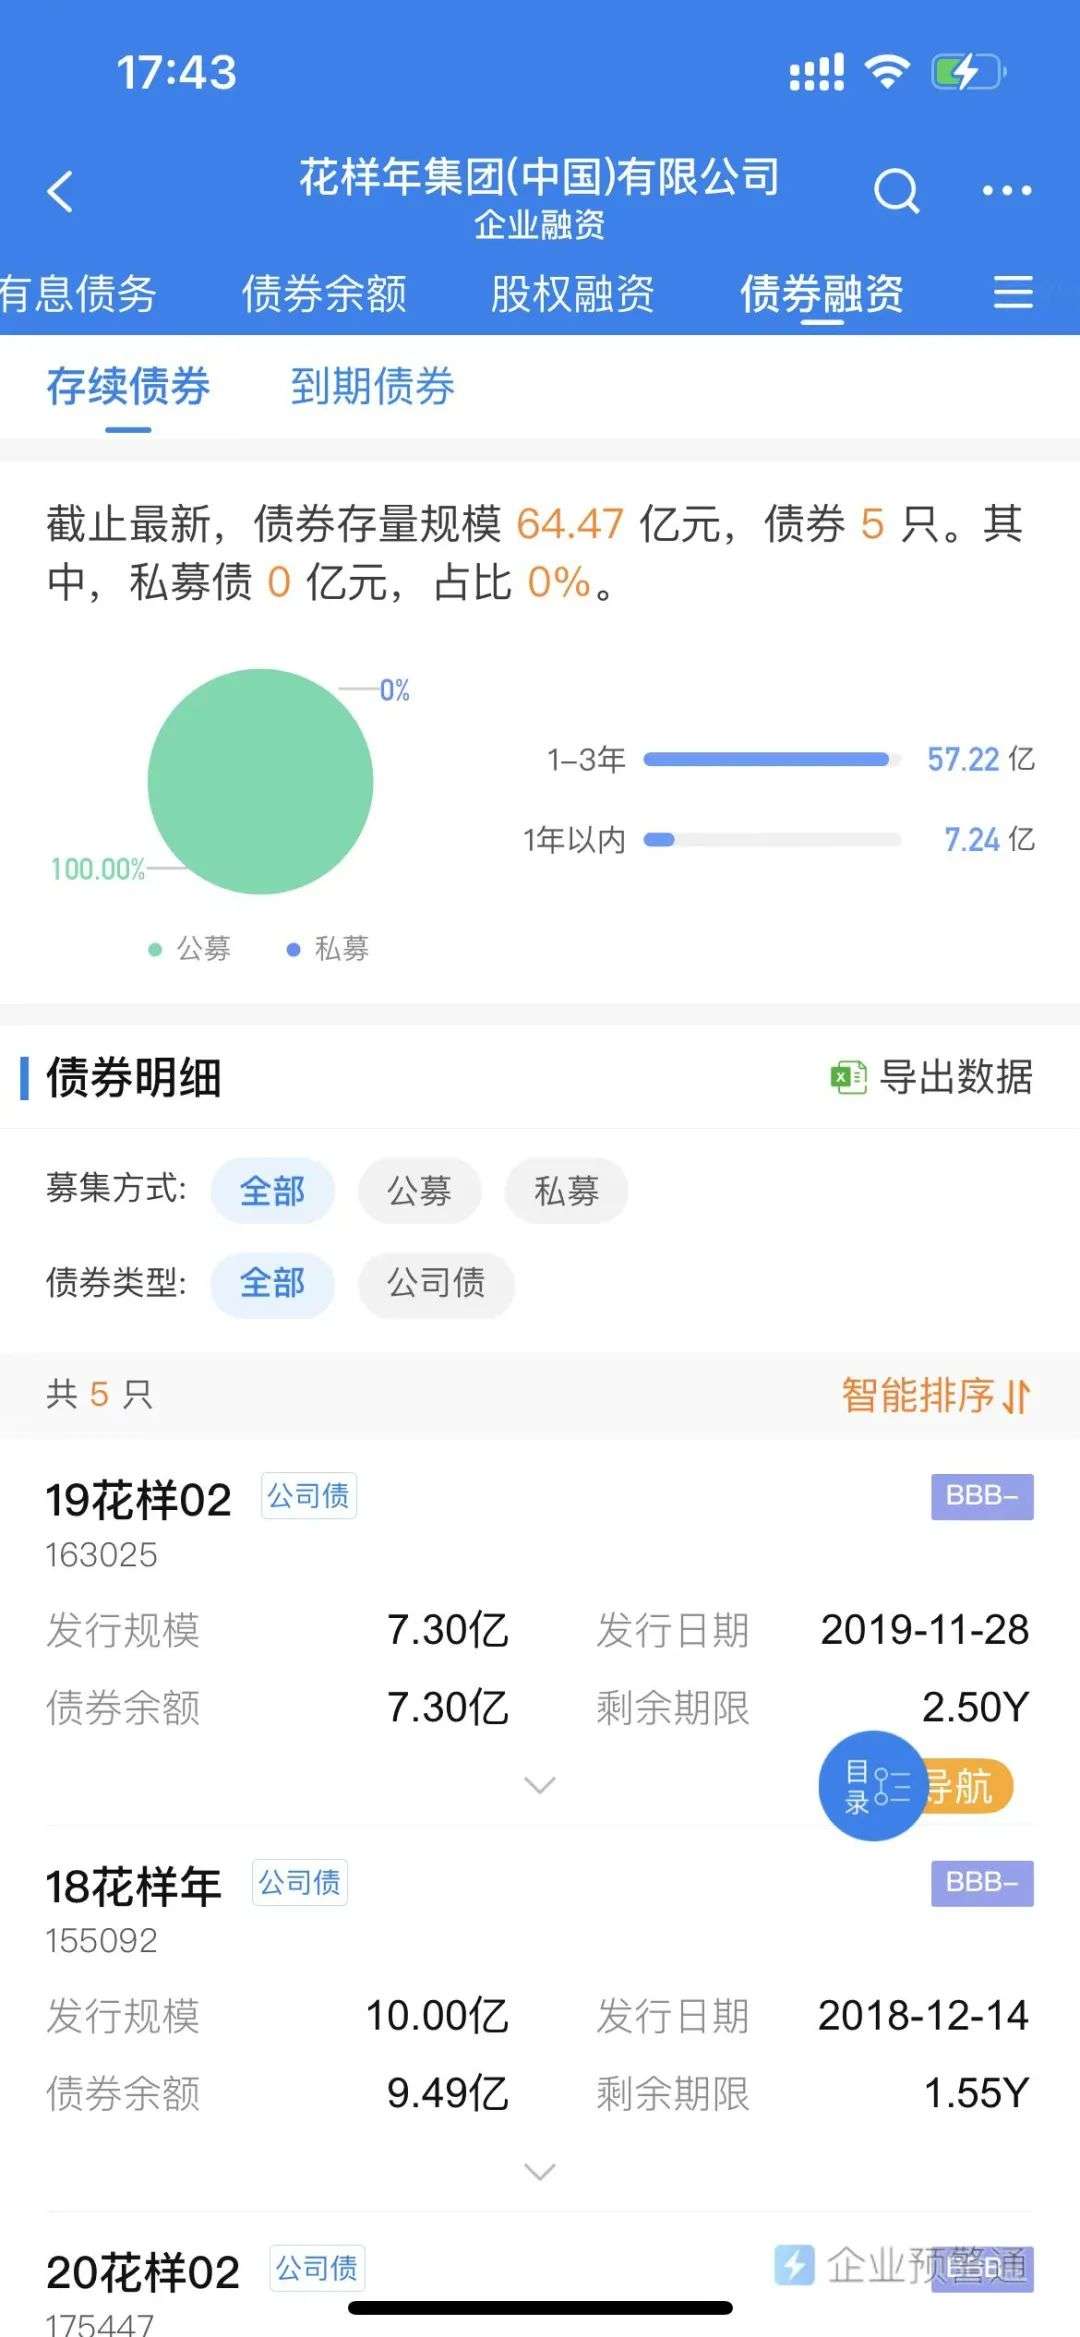The height and width of the screenshot is (2337, 1080).
Task: Tap the 64.47 outstanding bond amount
Action: (x=570, y=524)
